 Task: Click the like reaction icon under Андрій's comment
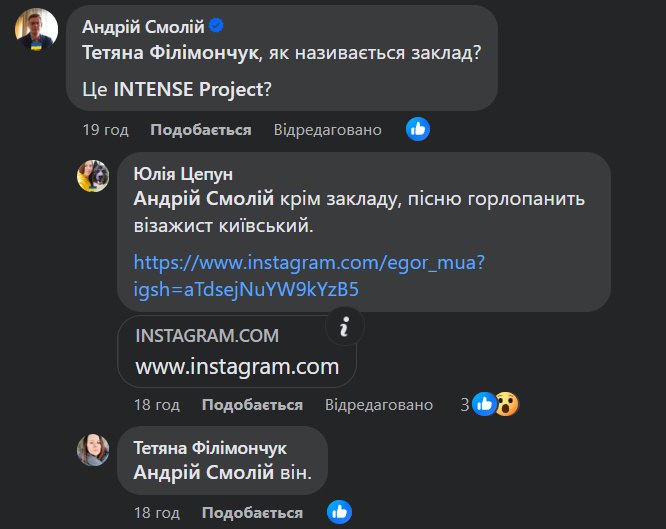418,129
